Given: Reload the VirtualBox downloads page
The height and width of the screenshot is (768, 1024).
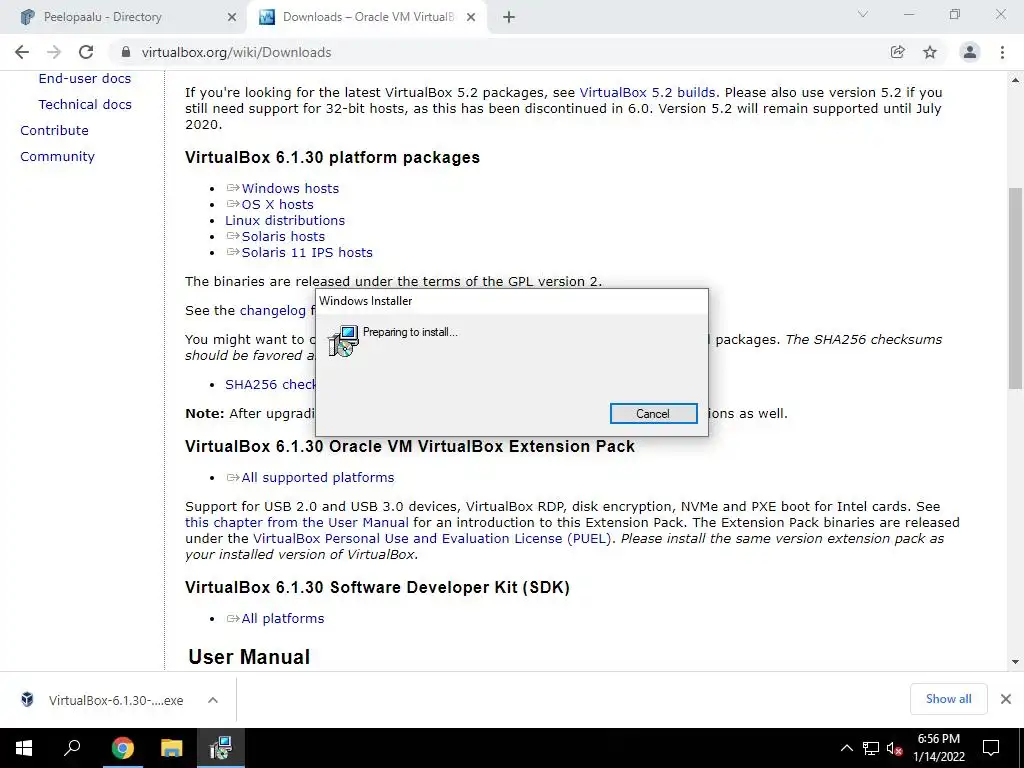Looking at the screenshot, I should click(x=86, y=52).
